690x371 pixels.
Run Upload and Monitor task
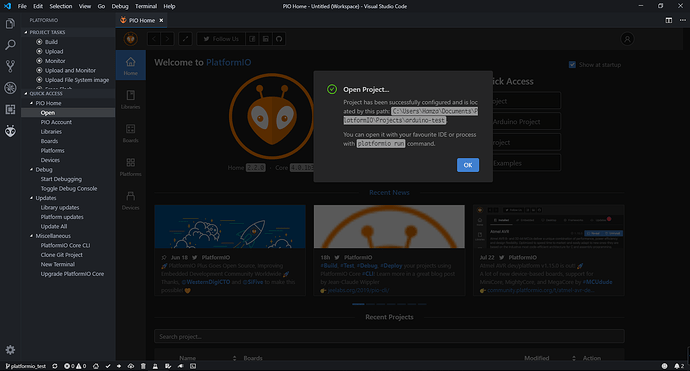tap(70, 70)
